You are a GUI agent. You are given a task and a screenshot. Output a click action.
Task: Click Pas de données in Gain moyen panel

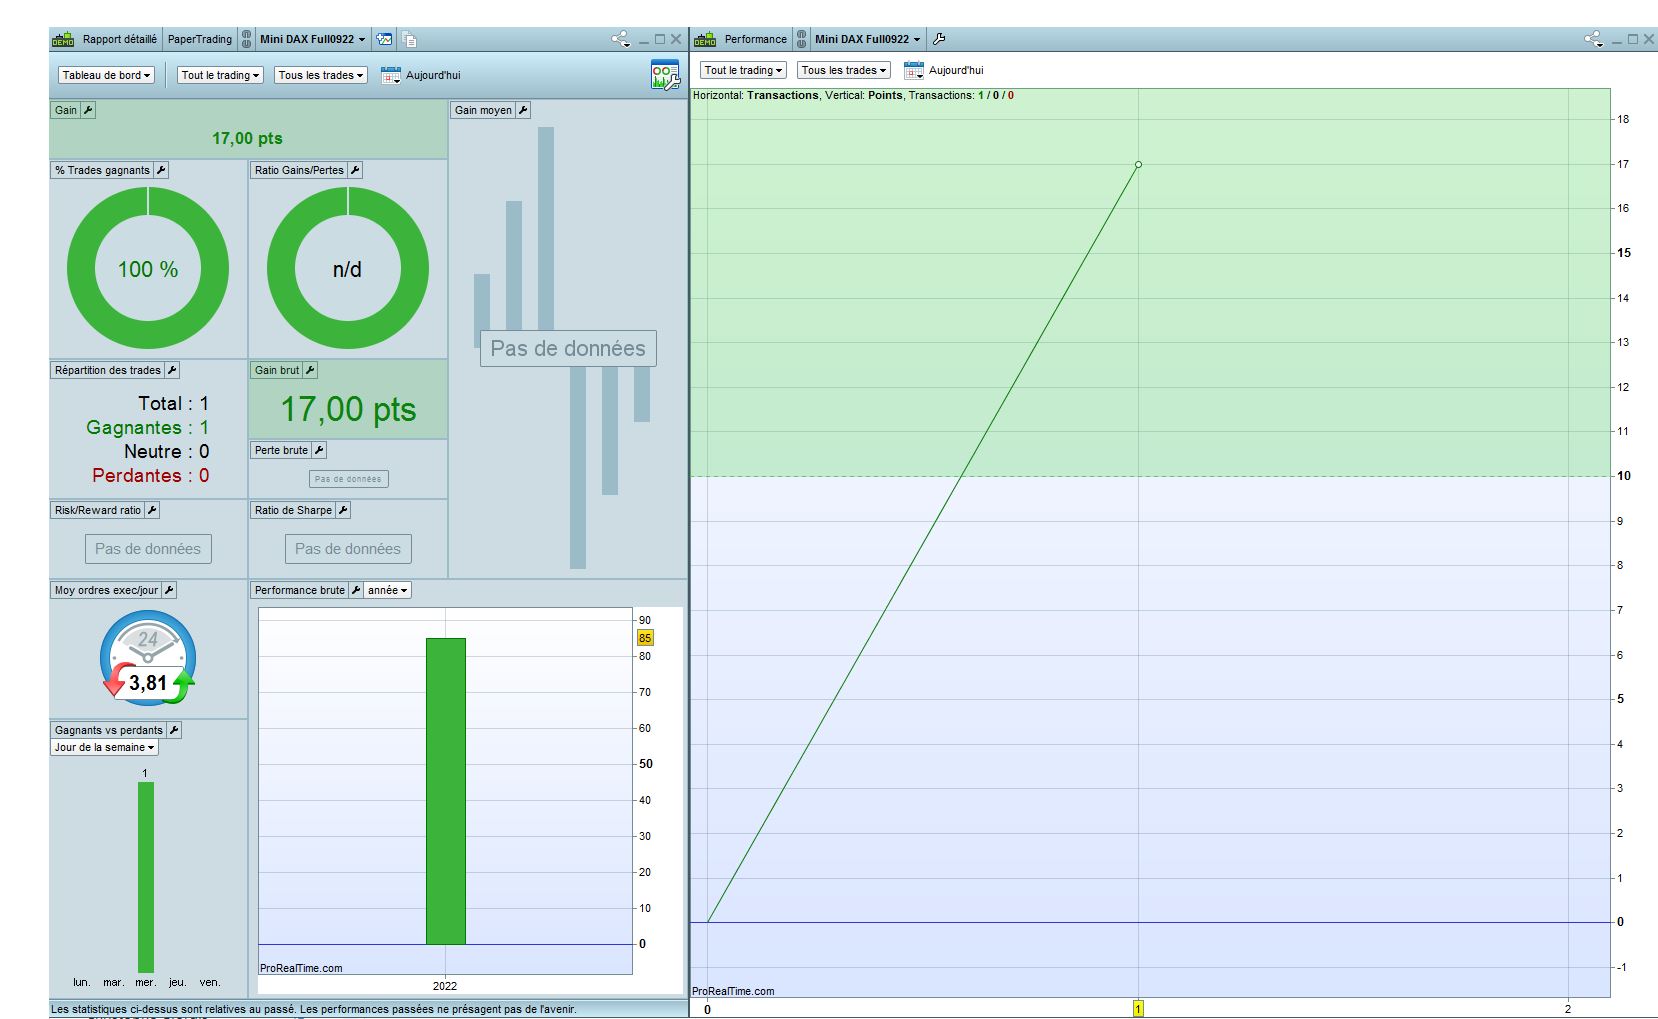click(x=568, y=348)
